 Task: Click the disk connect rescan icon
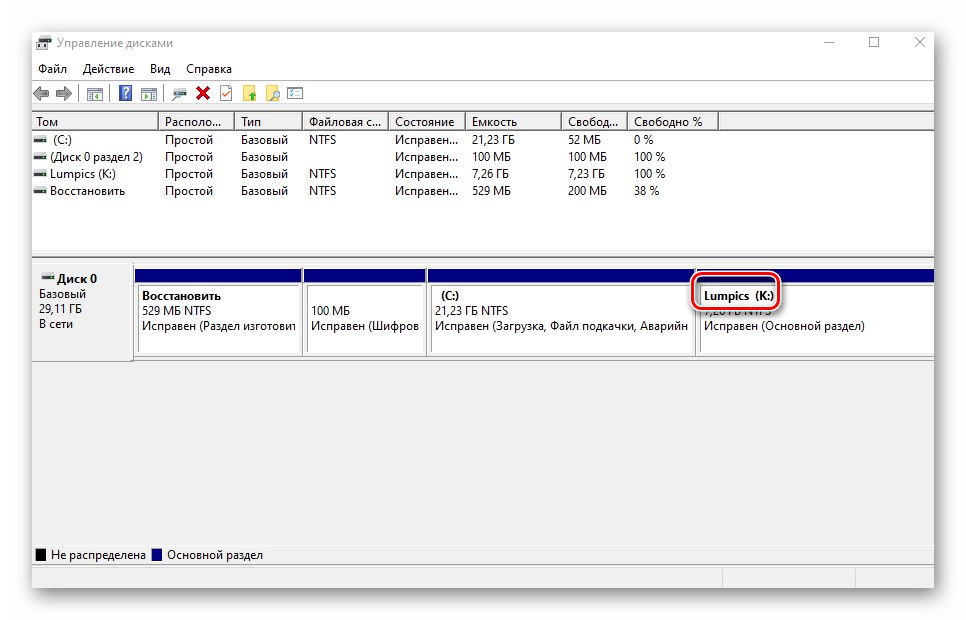179,94
